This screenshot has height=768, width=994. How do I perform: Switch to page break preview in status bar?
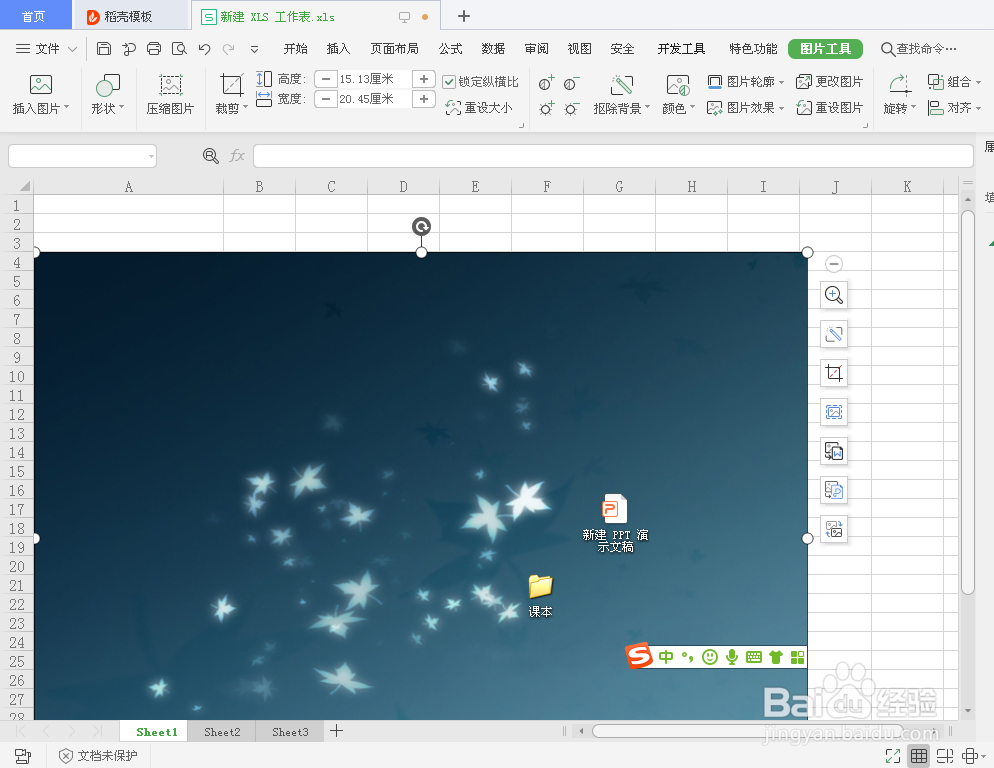click(x=945, y=755)
